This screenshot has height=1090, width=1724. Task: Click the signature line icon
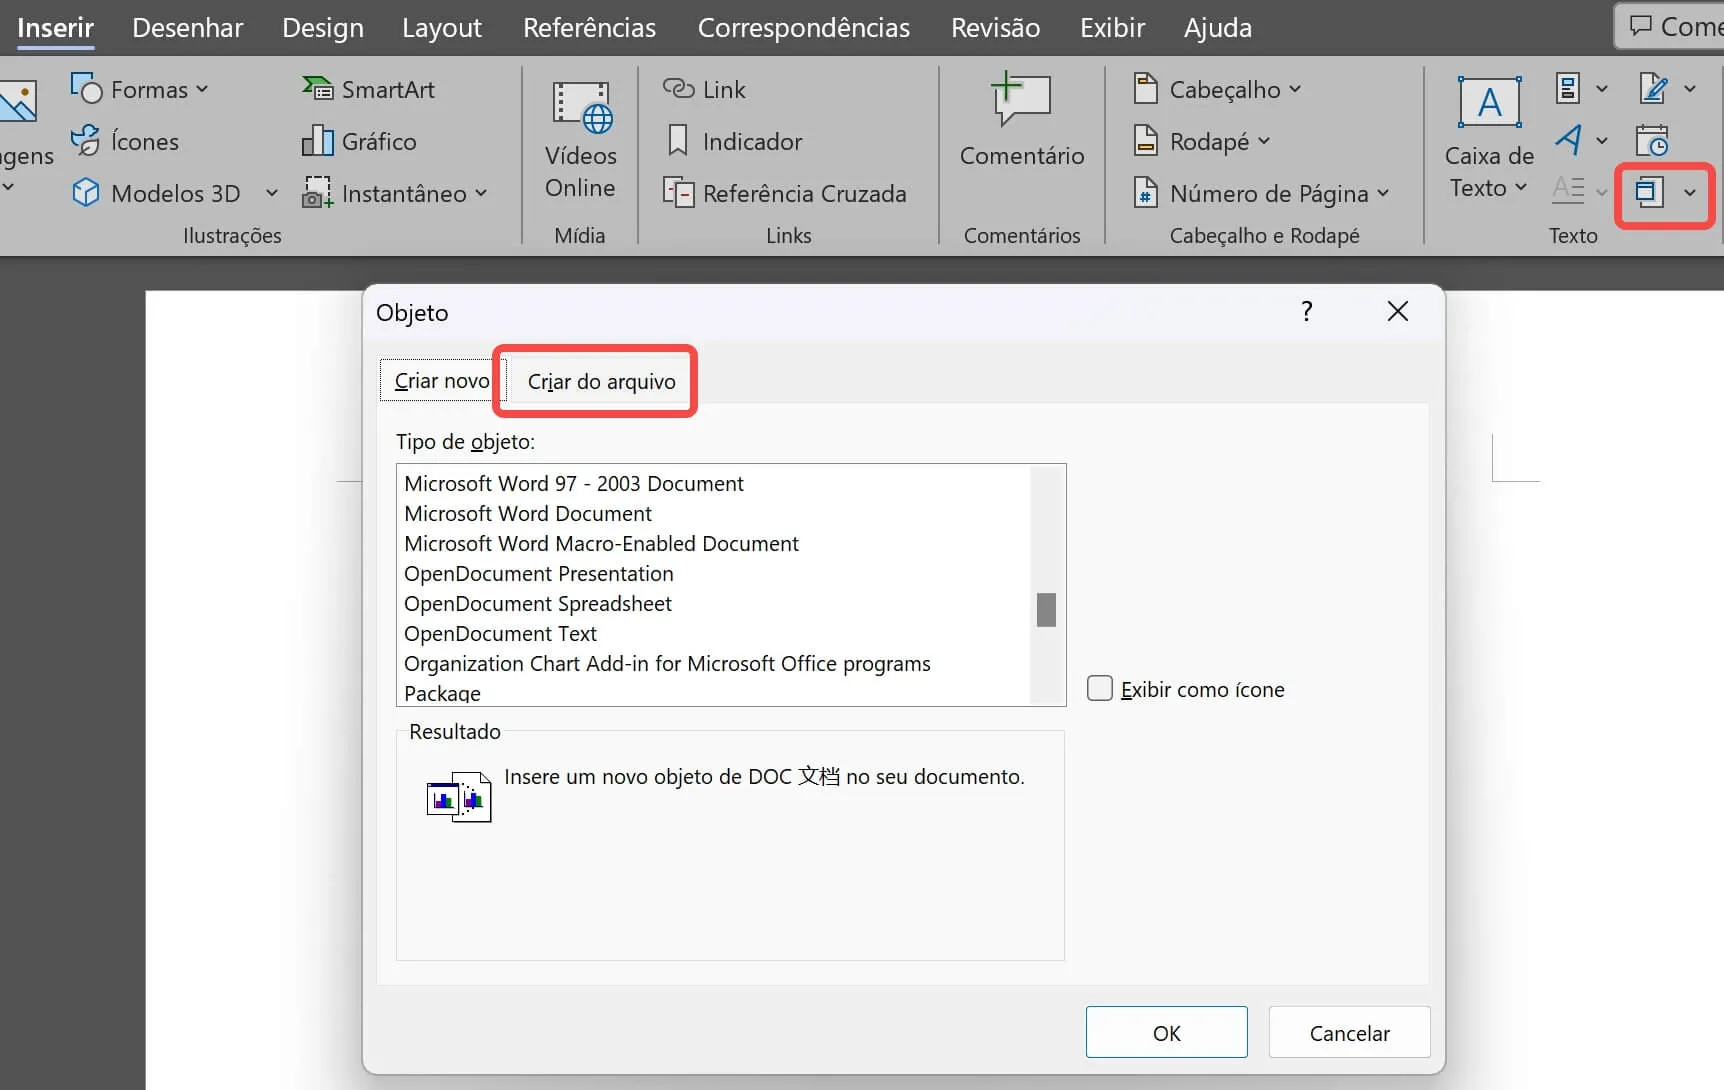(x=1654, y=89)
